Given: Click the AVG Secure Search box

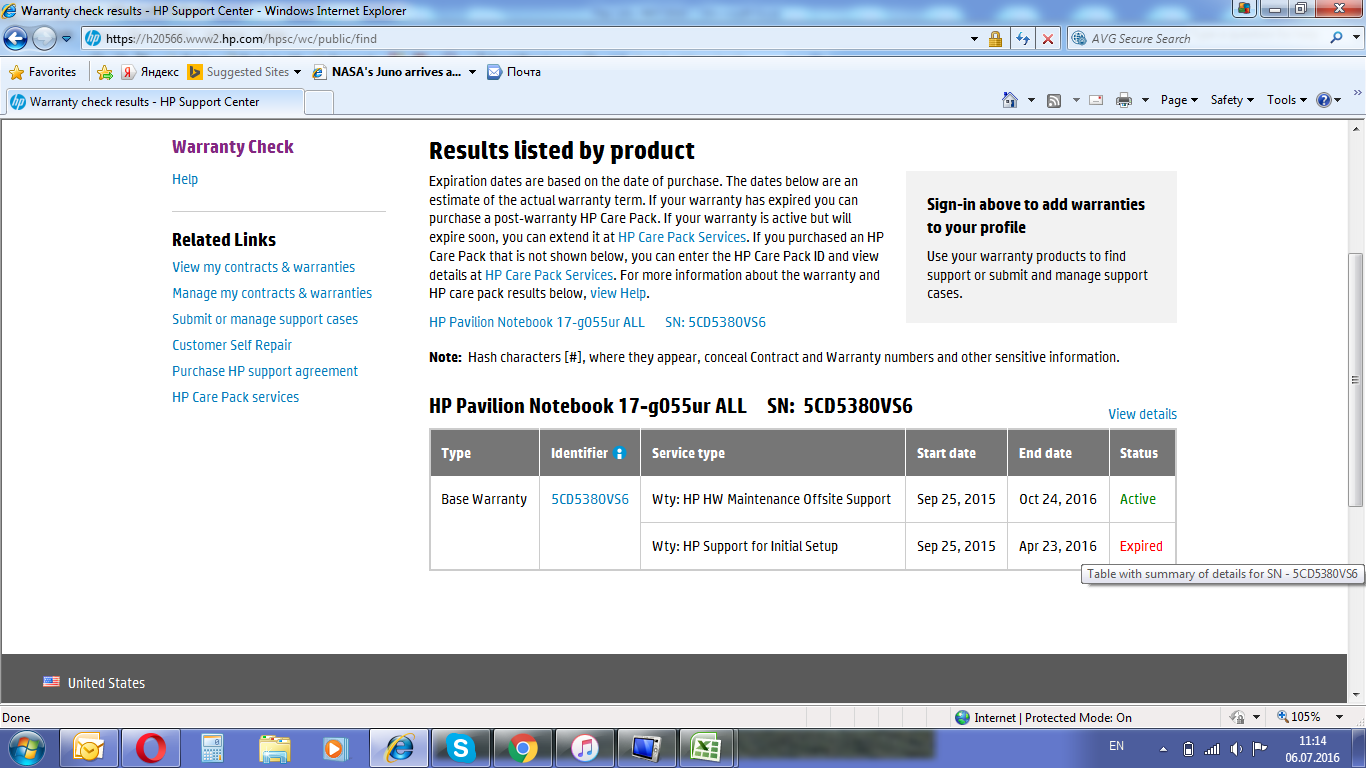Looking at the screenshot, I should [x=1198, y=39].
